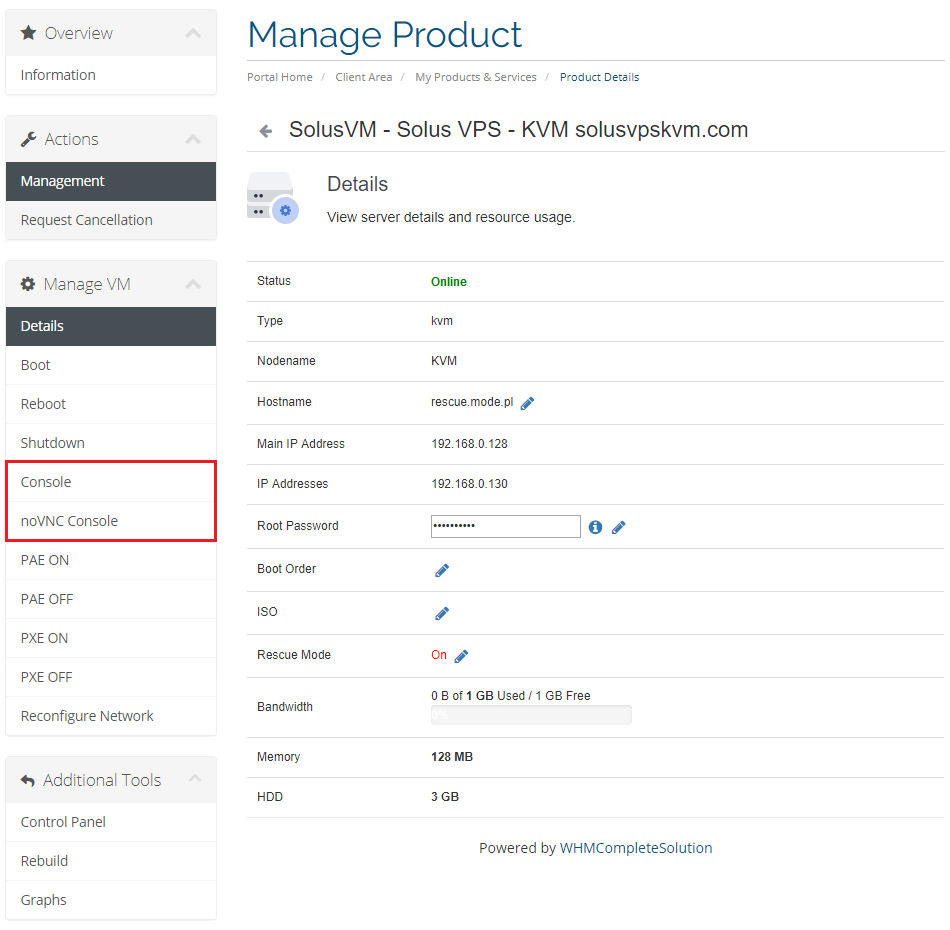Edit ISO with pencil icon
This screenshot has height=930, width=950.
point(442,614)
